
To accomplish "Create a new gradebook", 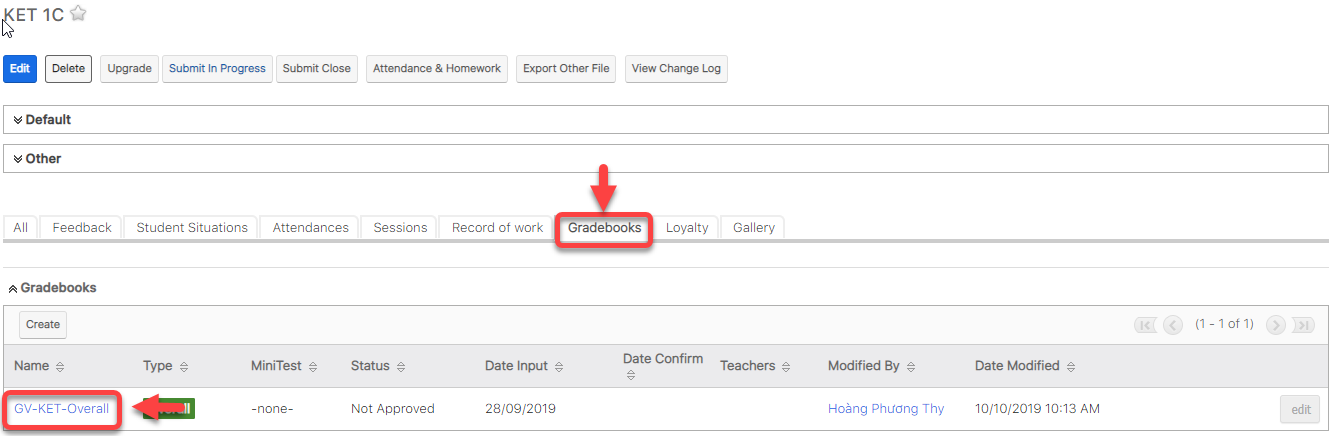I will click(x=43, y=324).
